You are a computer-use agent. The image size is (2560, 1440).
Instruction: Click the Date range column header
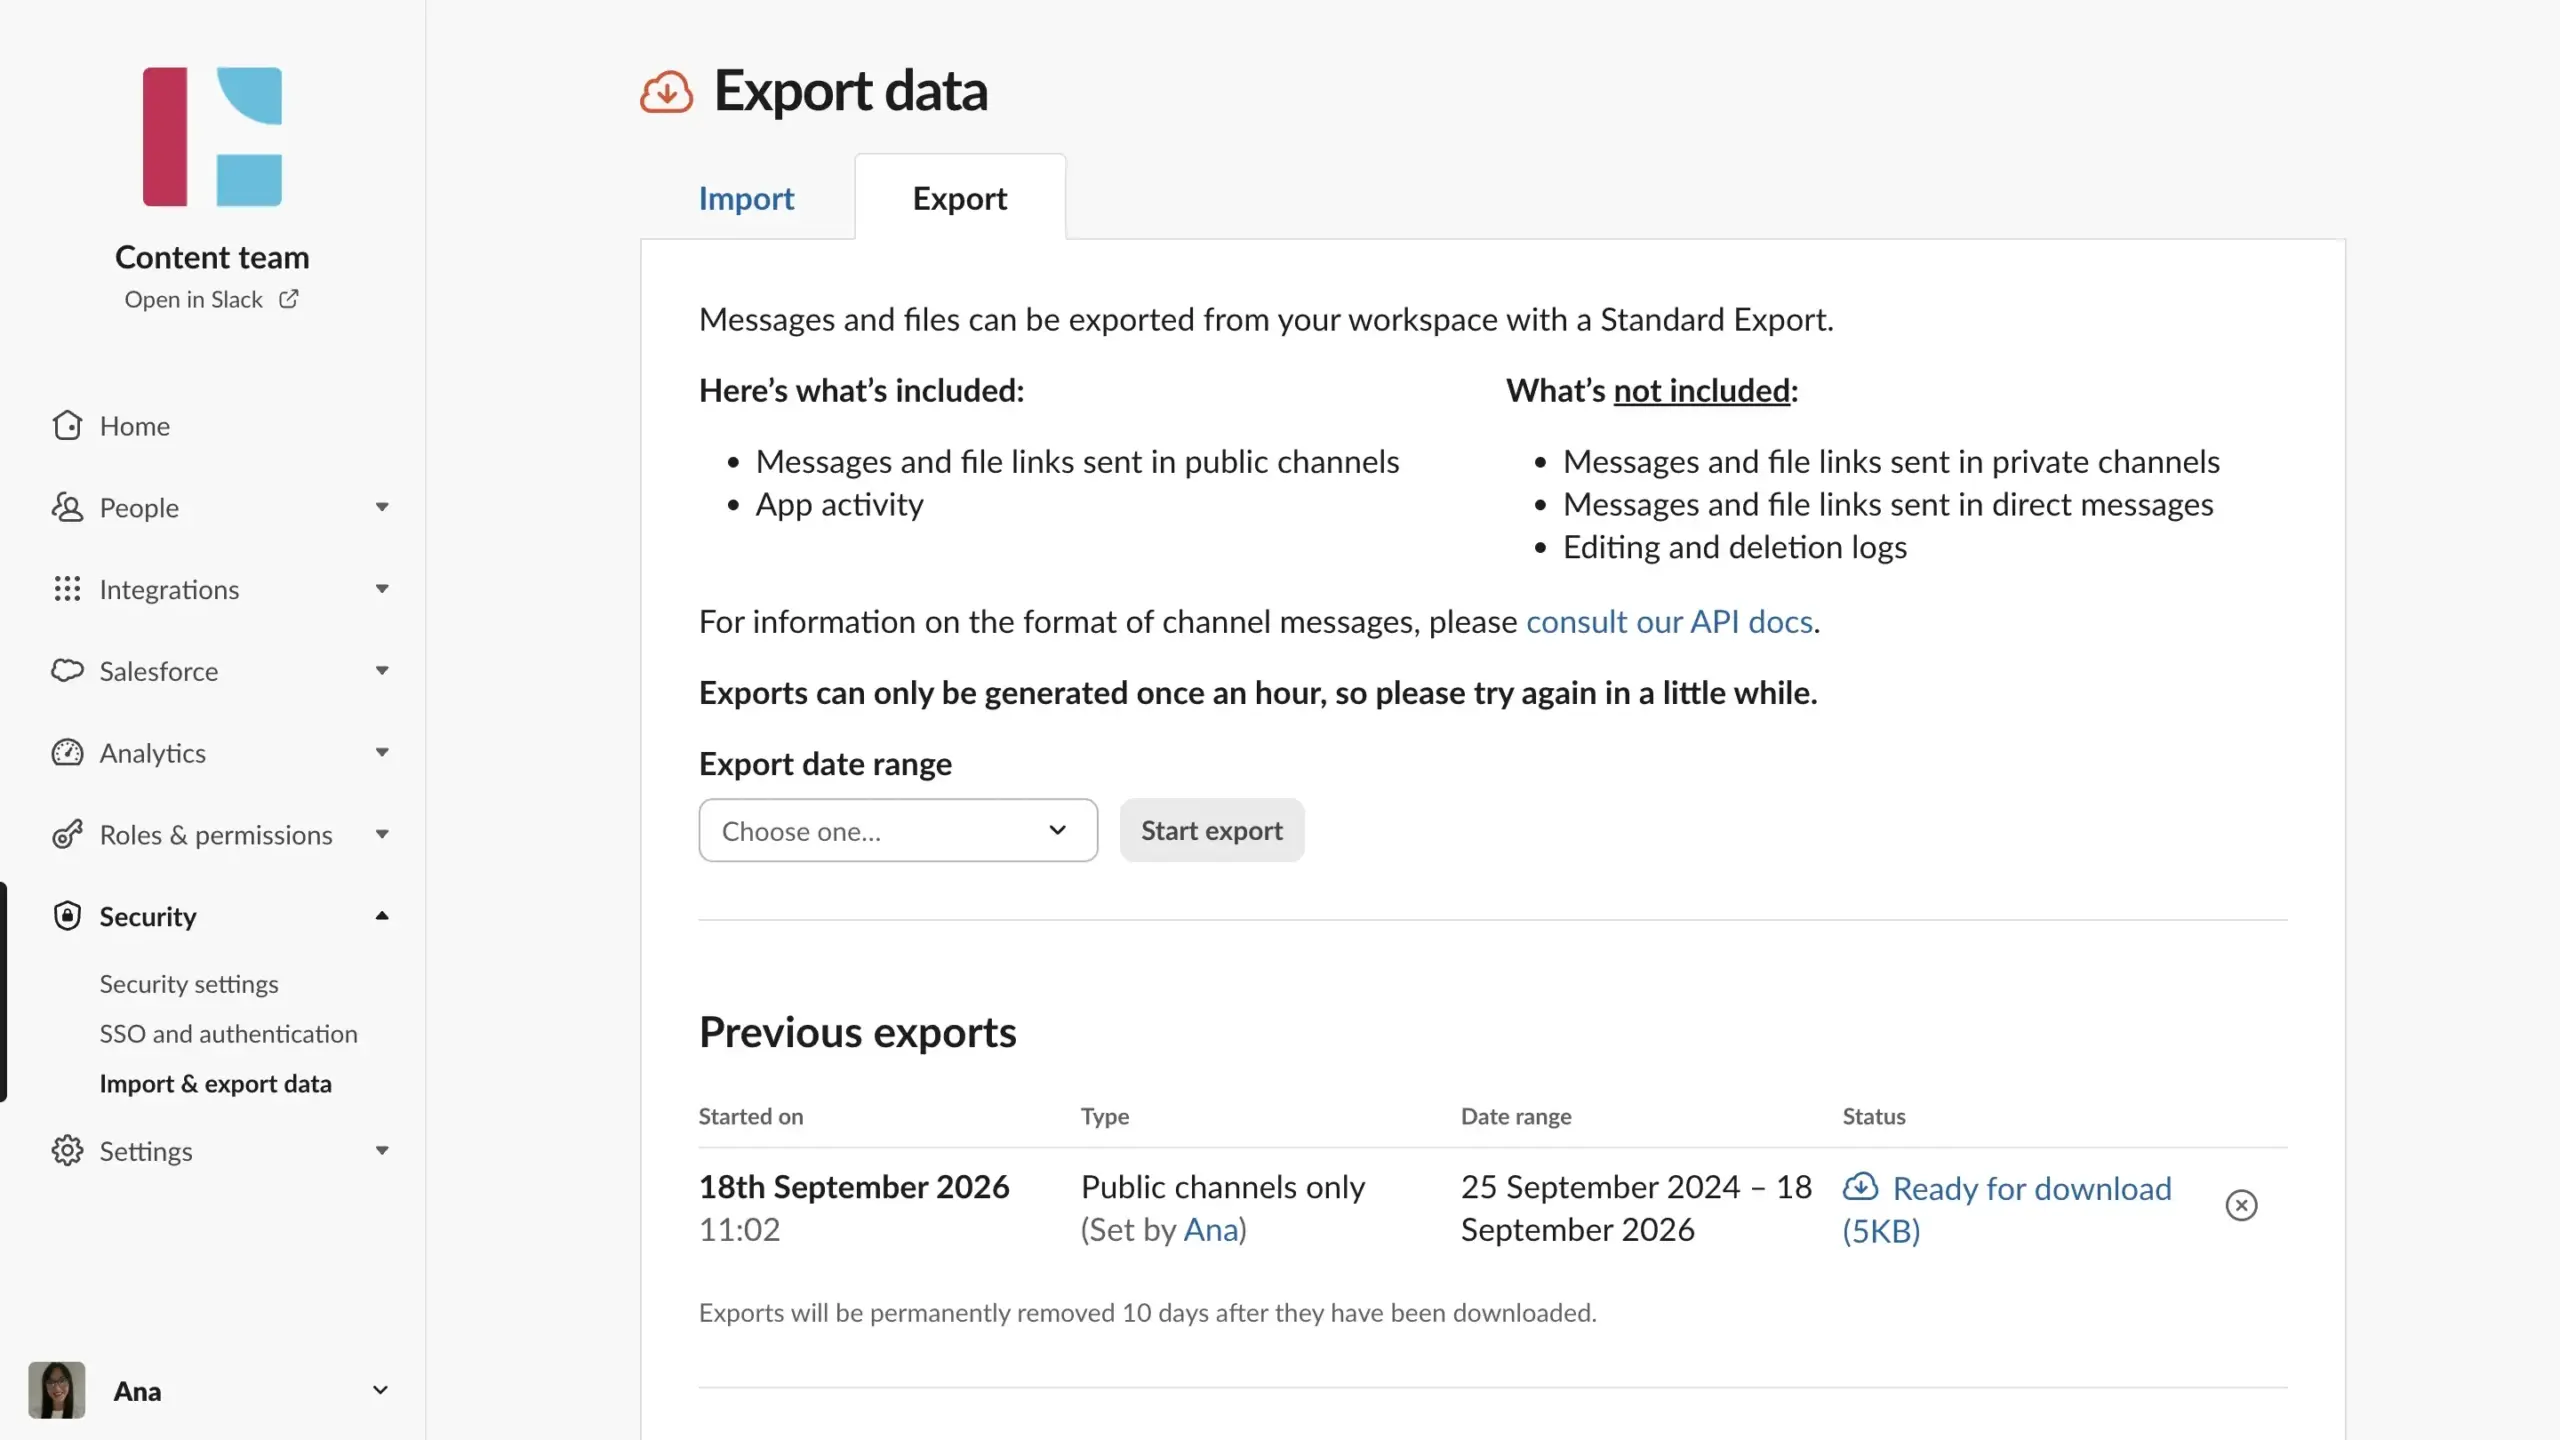1516,1116
